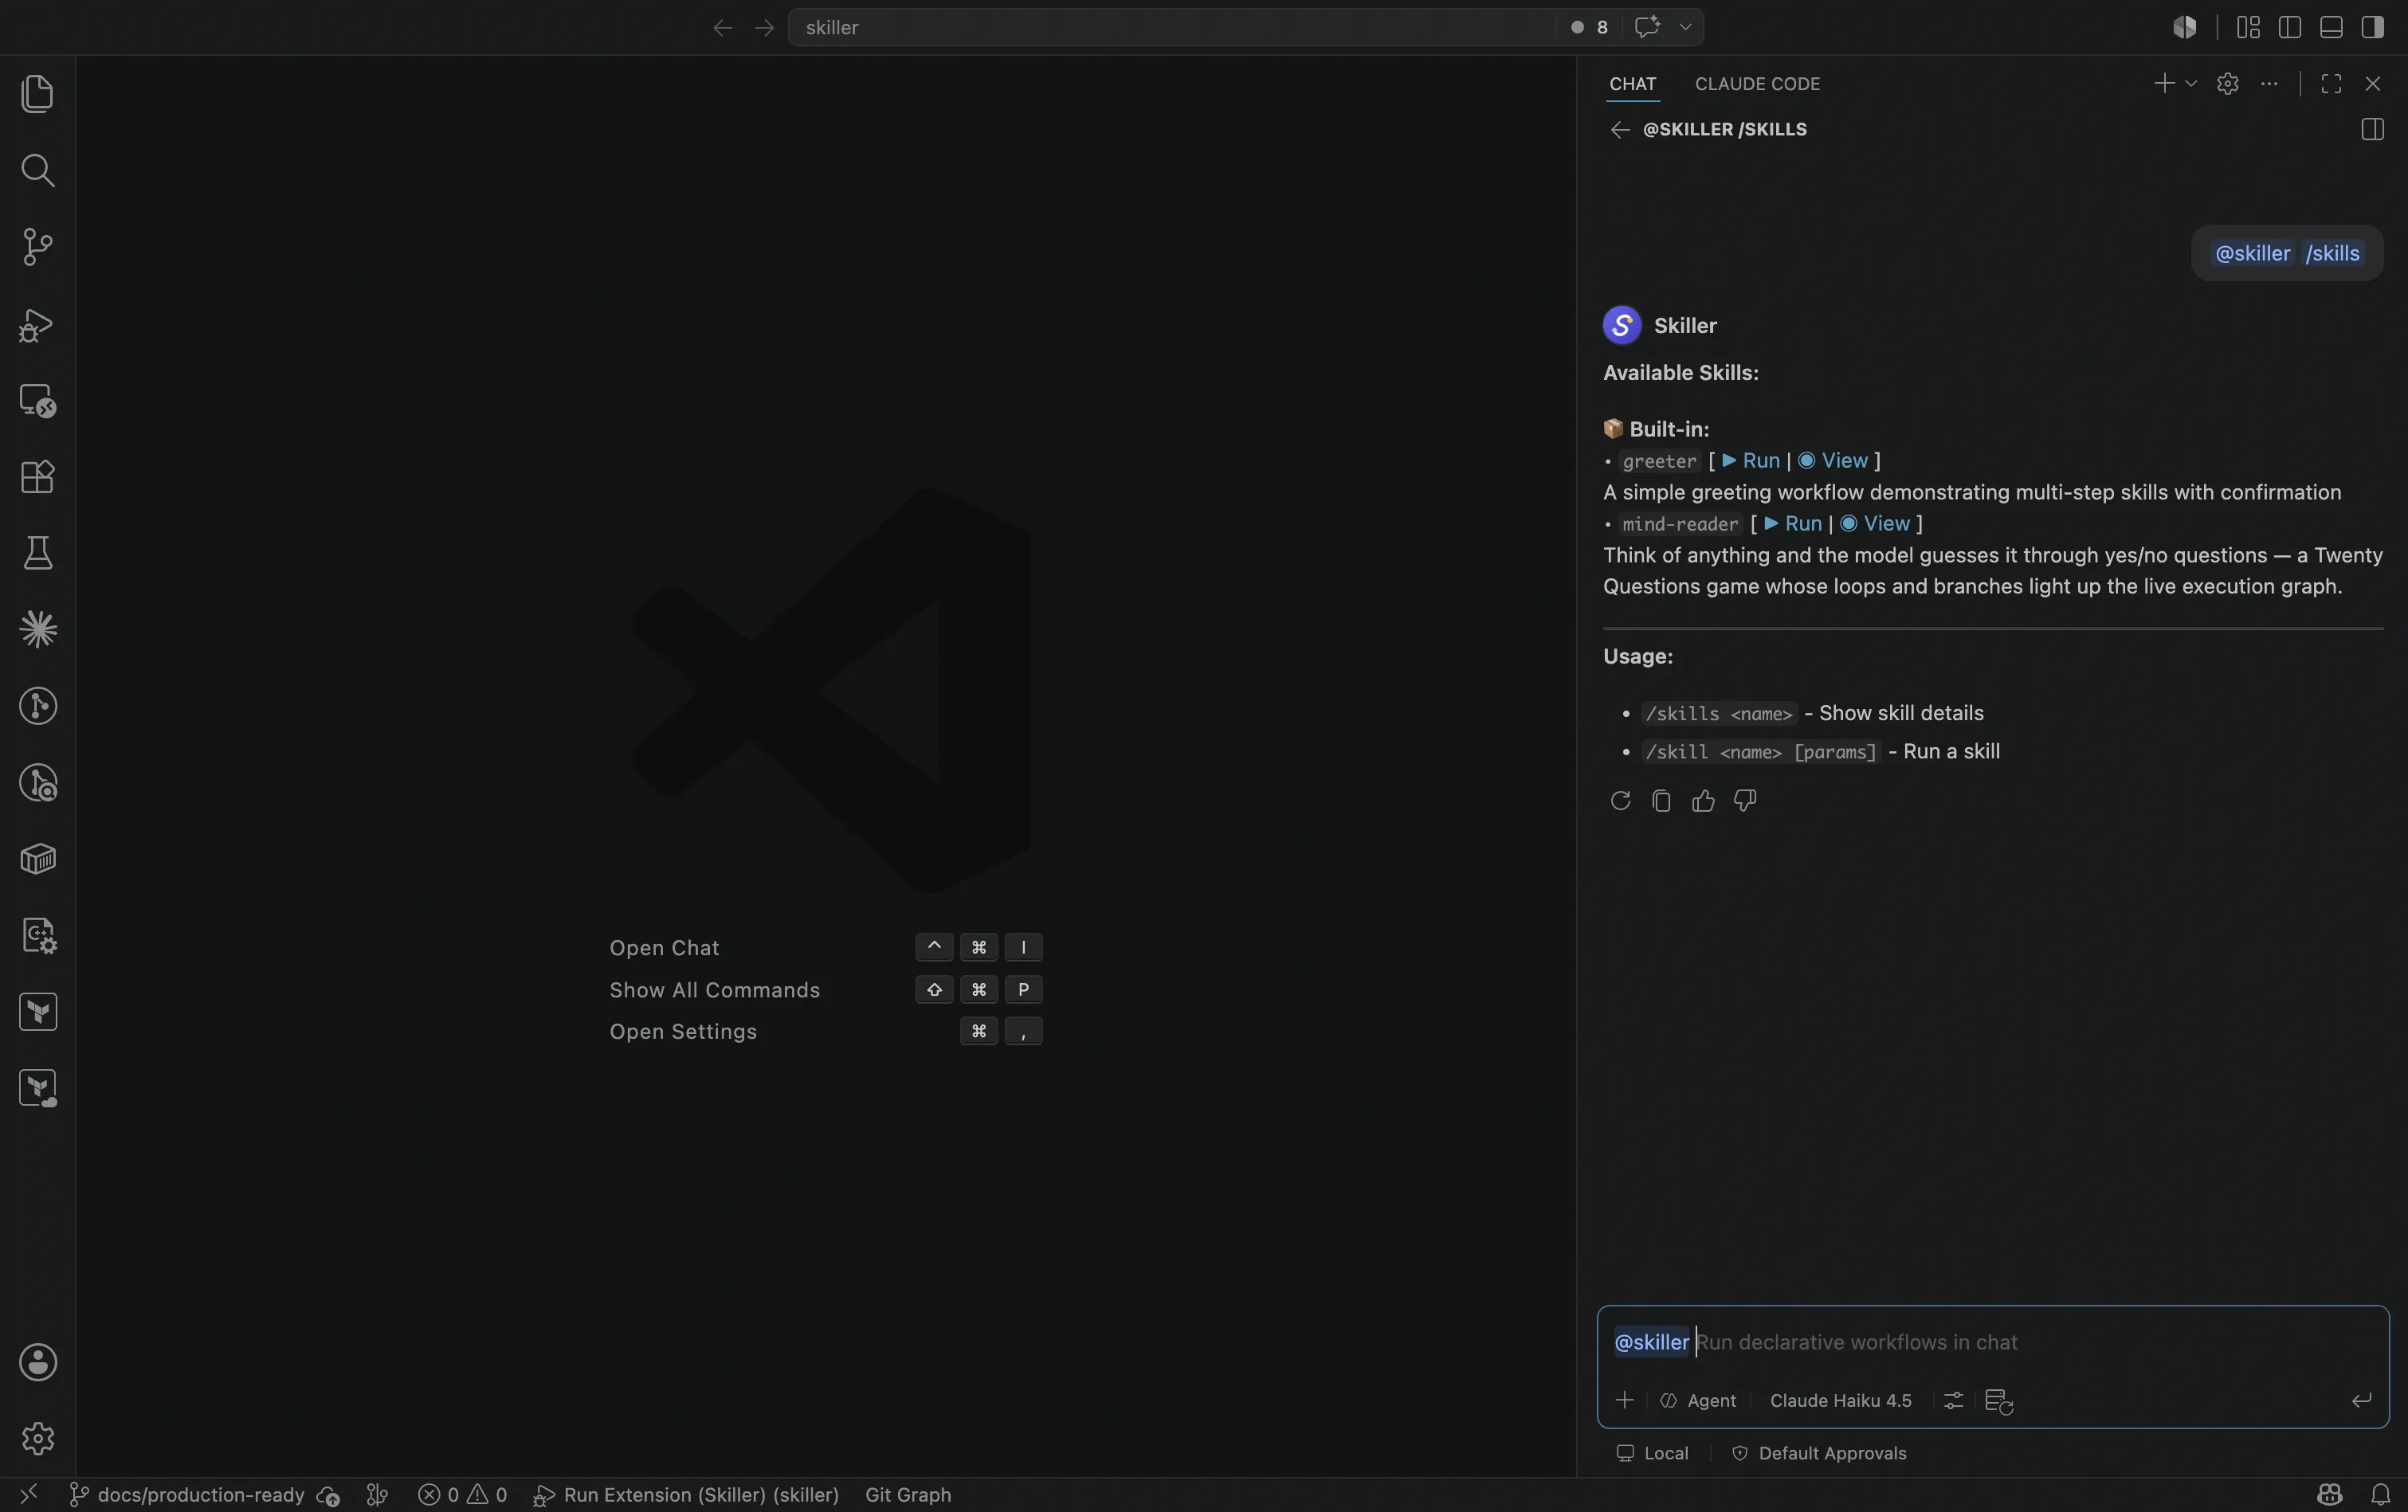Open the Claude Haiku 4.5 model picker

pyautogui.click(x=1840, y=1400)
